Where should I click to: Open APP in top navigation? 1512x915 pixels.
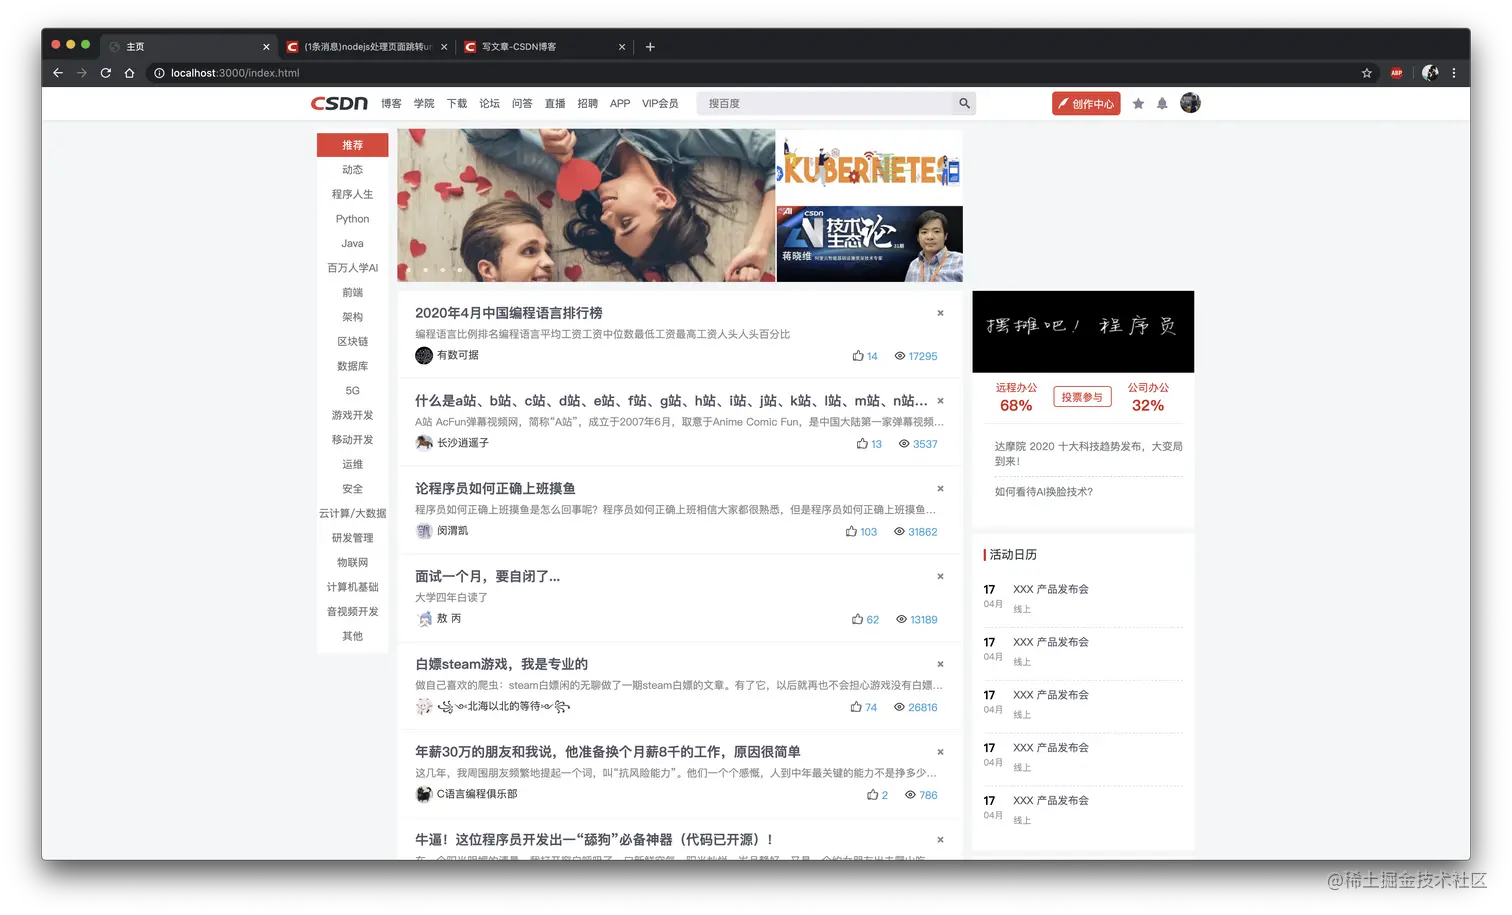coord(620,103)
